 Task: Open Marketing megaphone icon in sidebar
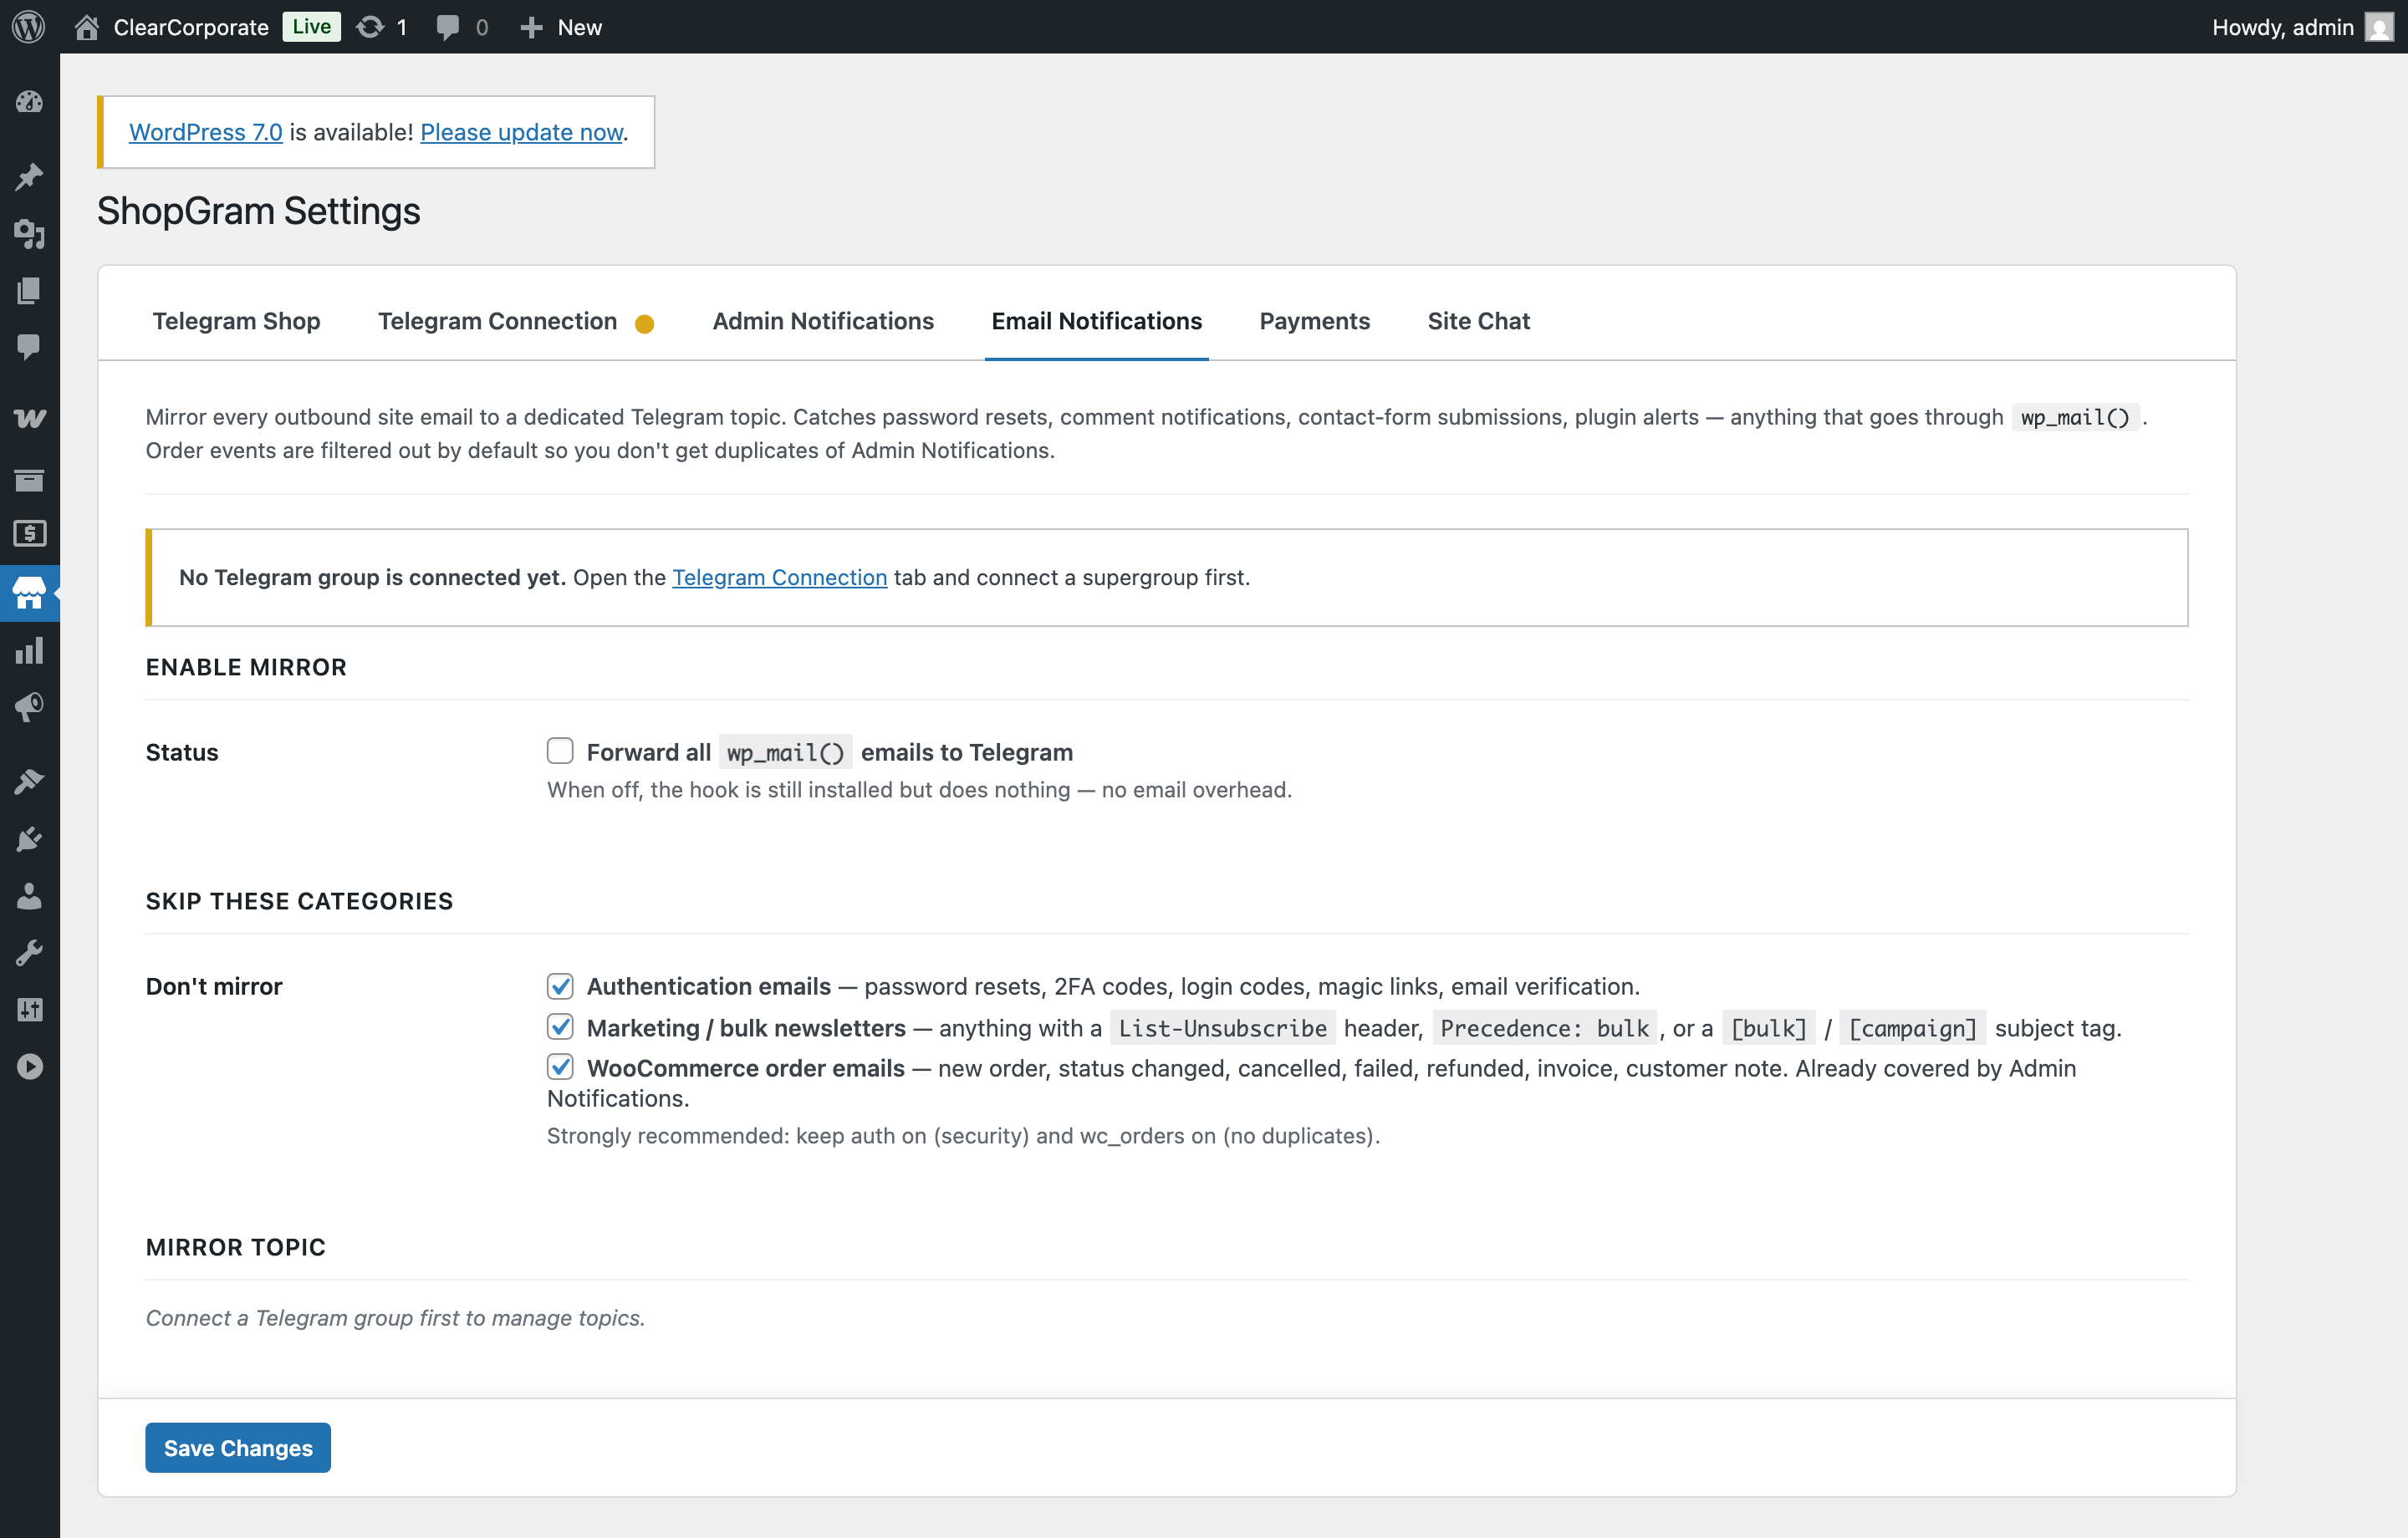coord(29,708)
